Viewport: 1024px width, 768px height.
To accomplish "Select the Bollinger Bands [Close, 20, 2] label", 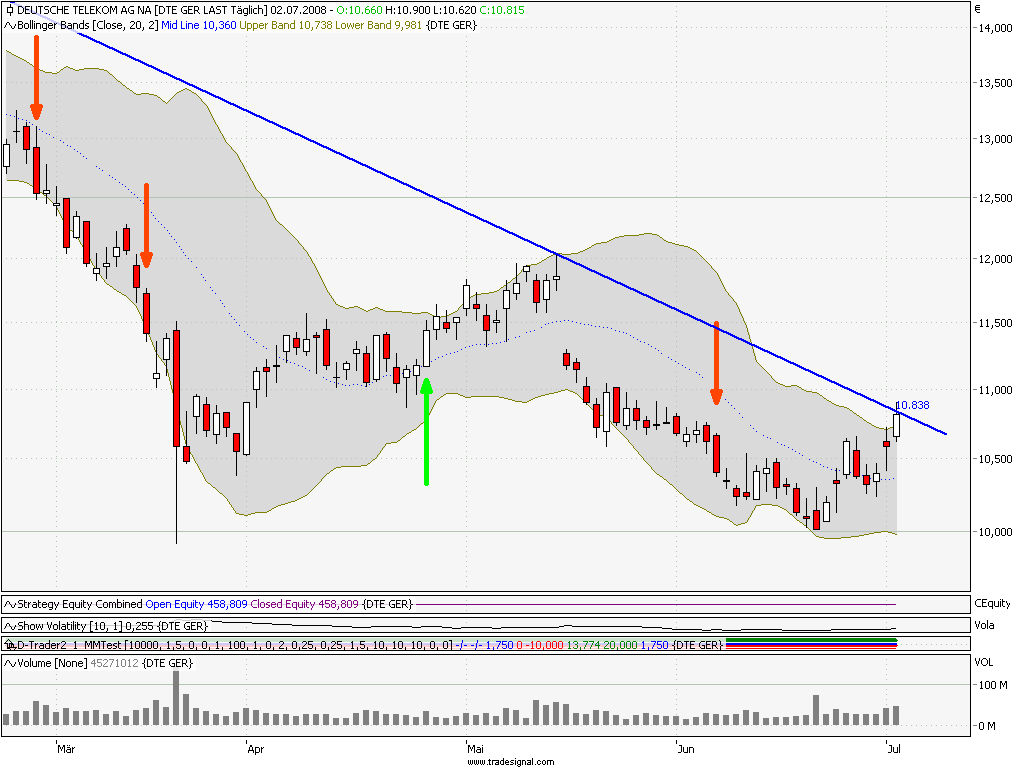I will [88, 25].
